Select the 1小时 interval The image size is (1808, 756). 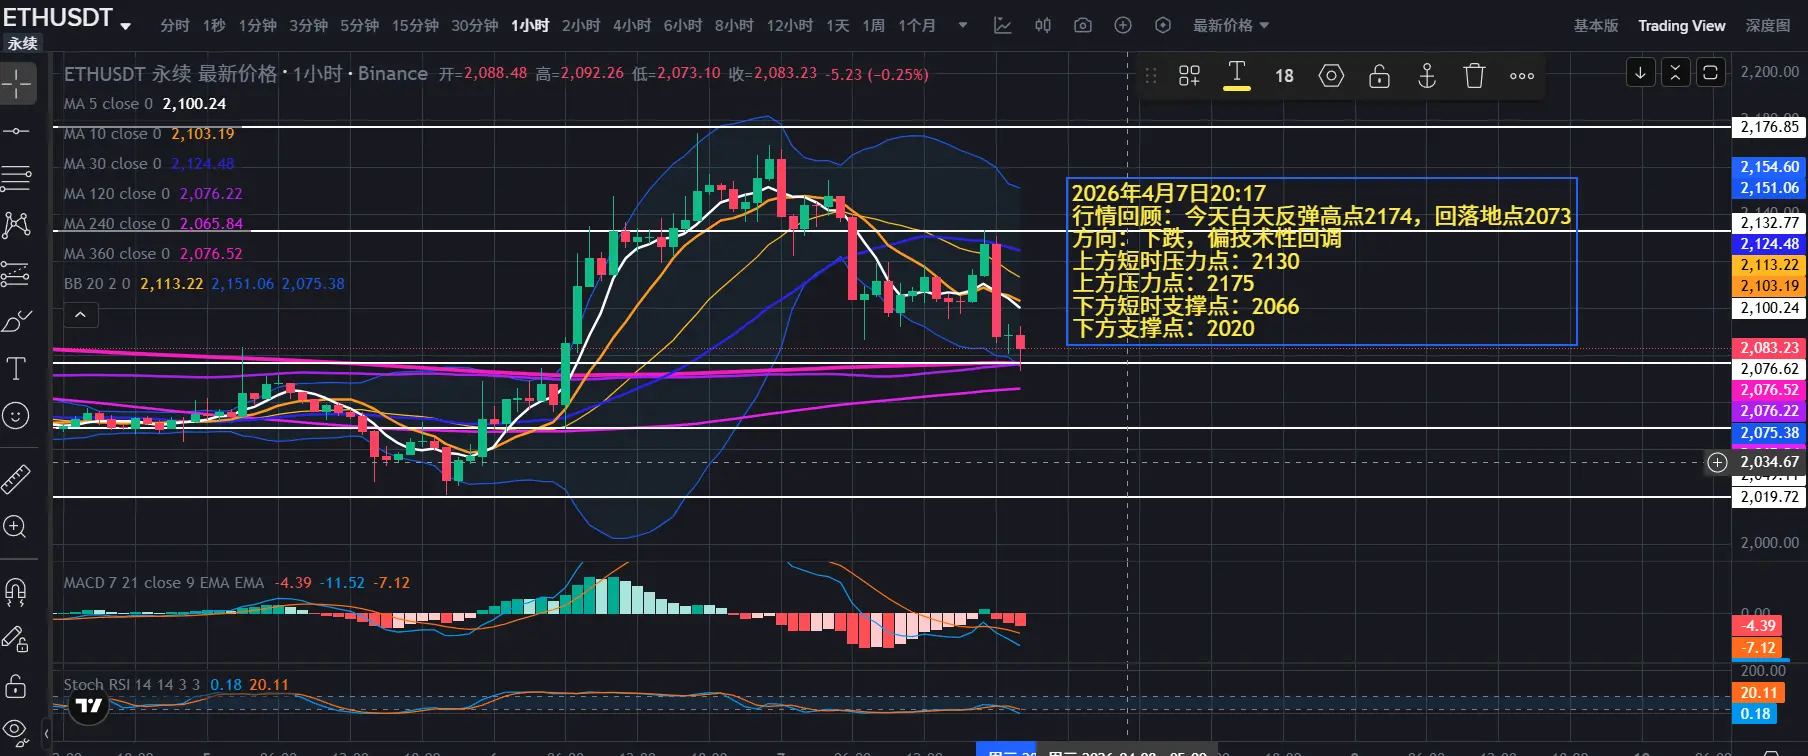pos(530,25)
